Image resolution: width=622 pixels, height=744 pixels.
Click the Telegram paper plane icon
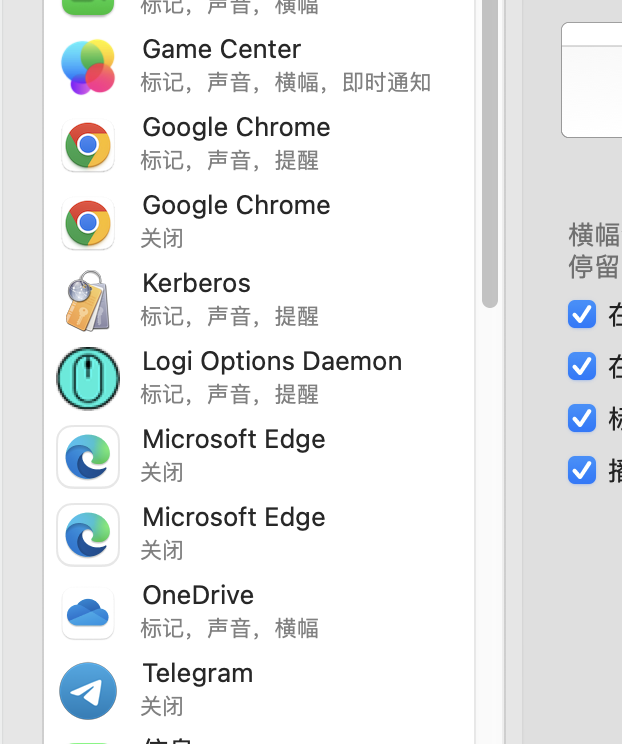coord(88,691)
